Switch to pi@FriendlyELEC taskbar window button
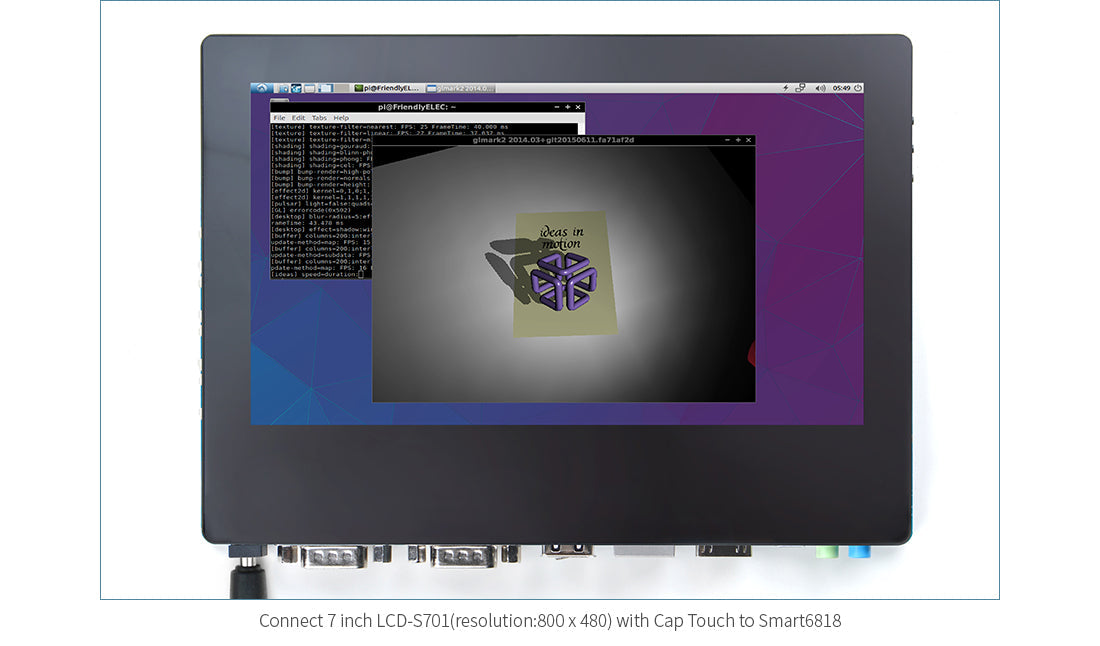Image resolution: width=1100 pixels, height=646 pixels. pyautogui.click(x=388, y=88)
